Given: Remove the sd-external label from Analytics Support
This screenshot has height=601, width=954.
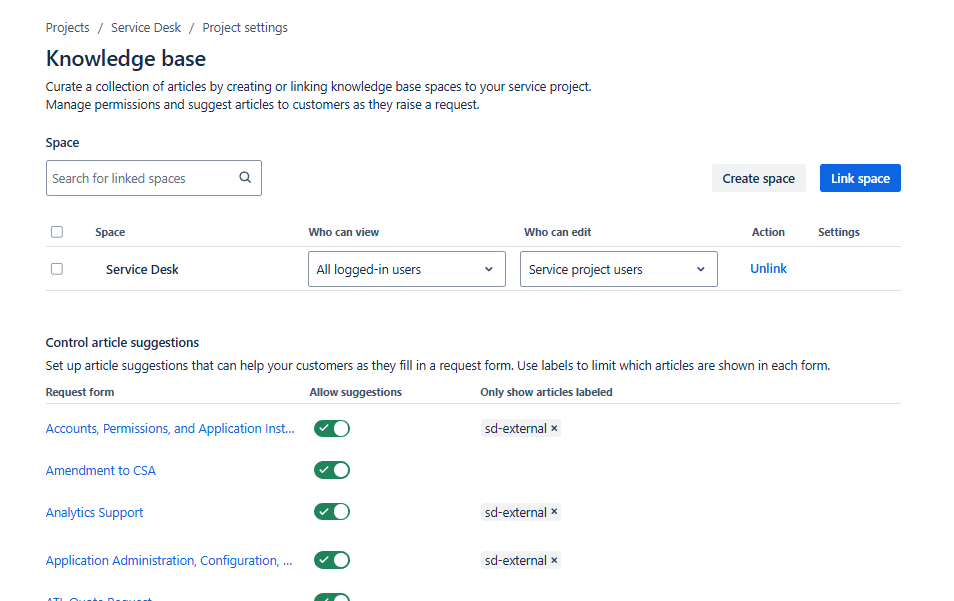Looking at the screenshot, I should 554,511.
